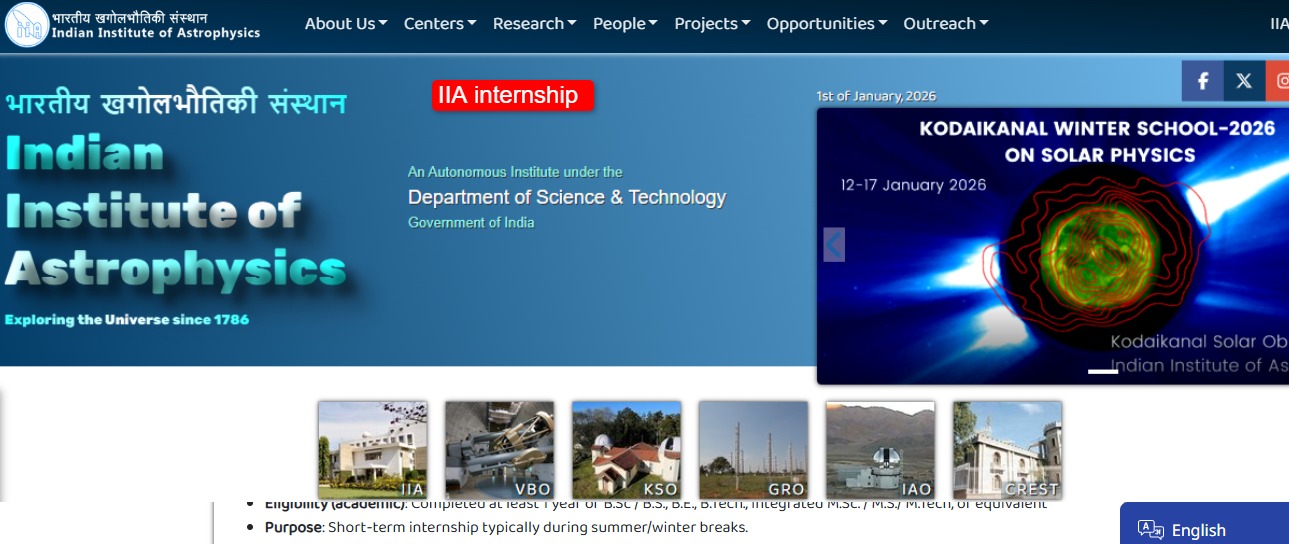Open the People menu

pyautogui.click(x=625, y=24)
